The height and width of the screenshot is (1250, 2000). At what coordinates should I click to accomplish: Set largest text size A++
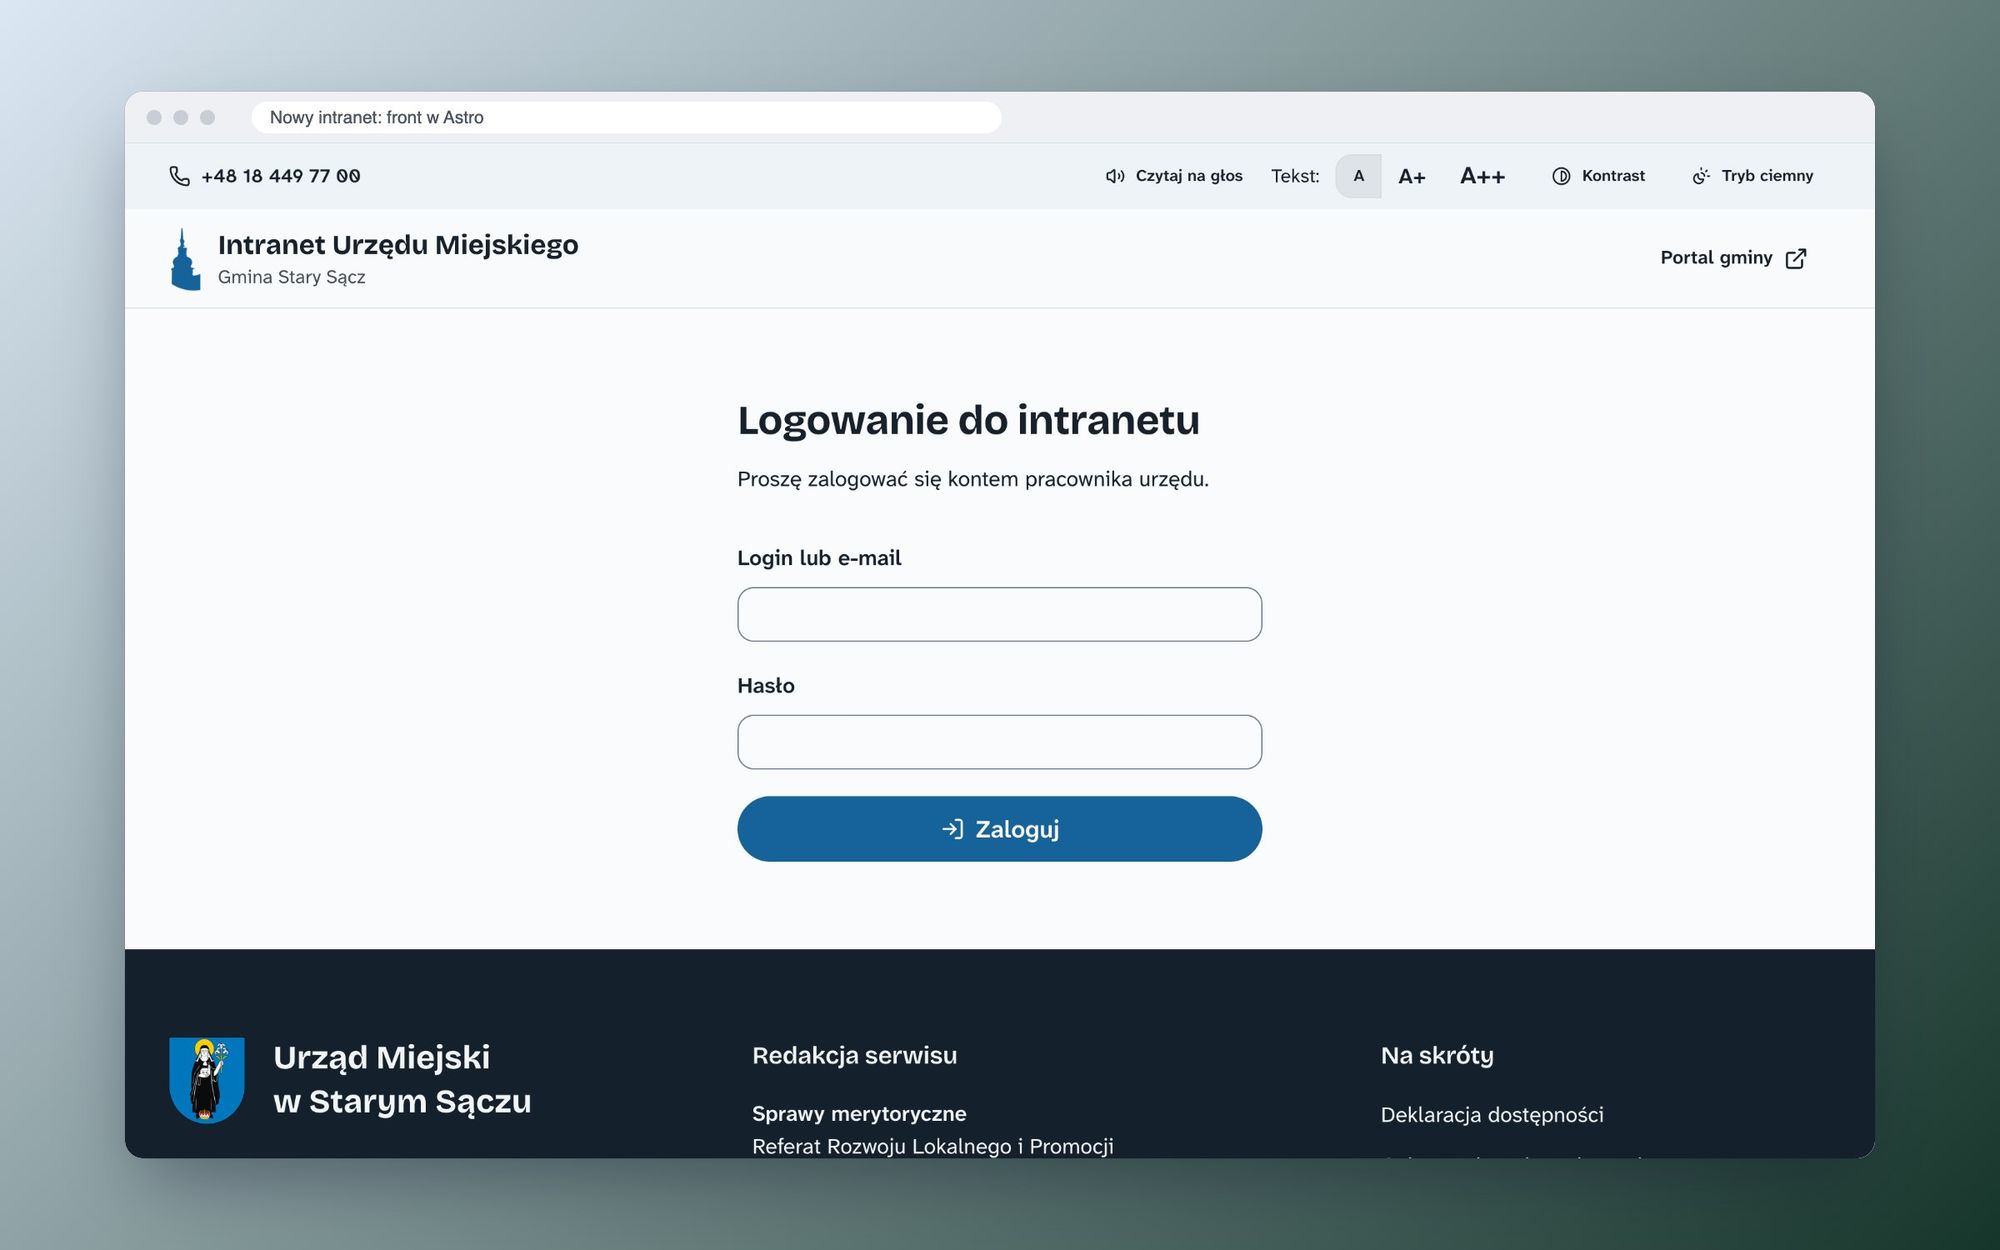click(1482, 176)
